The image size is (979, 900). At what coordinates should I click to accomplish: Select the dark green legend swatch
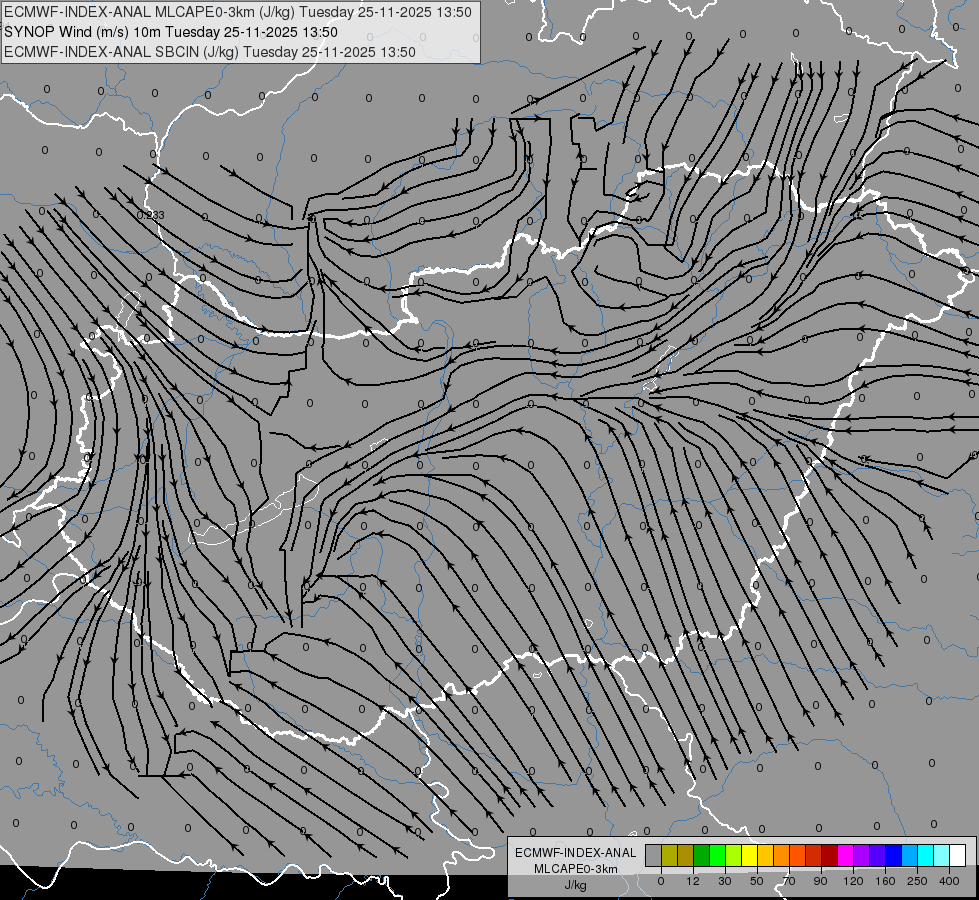click(702, 856)
